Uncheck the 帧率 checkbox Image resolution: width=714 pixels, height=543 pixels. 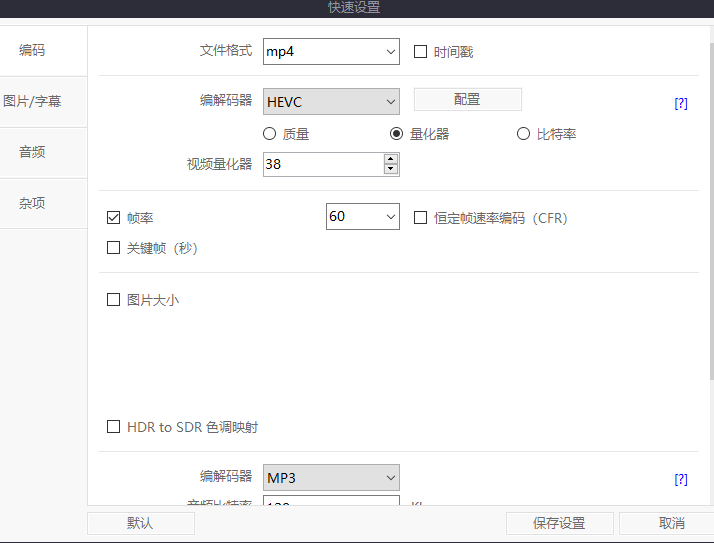click(x=114, y=217)
